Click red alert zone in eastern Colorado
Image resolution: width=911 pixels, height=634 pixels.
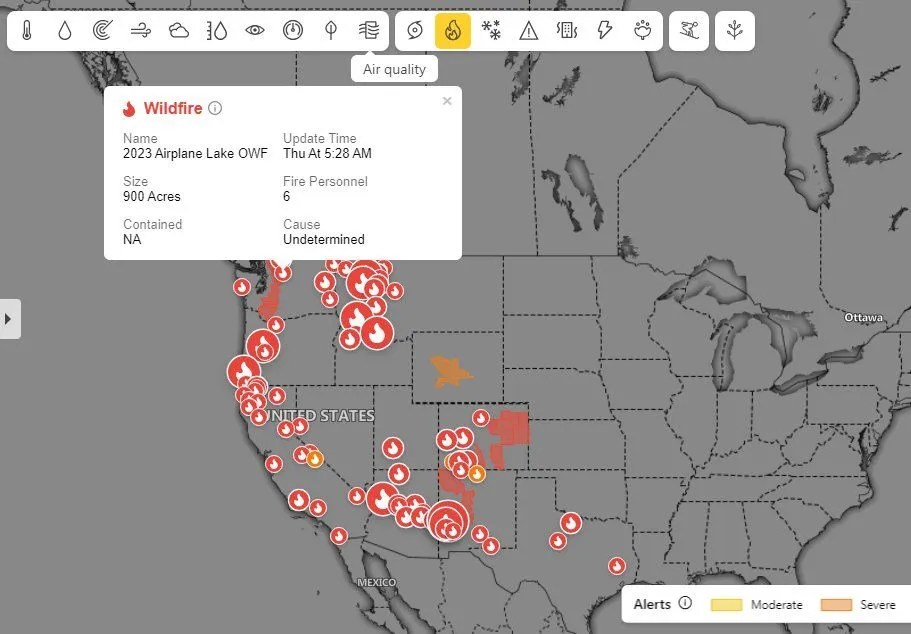pyautogui.click(x=511, y=428)
